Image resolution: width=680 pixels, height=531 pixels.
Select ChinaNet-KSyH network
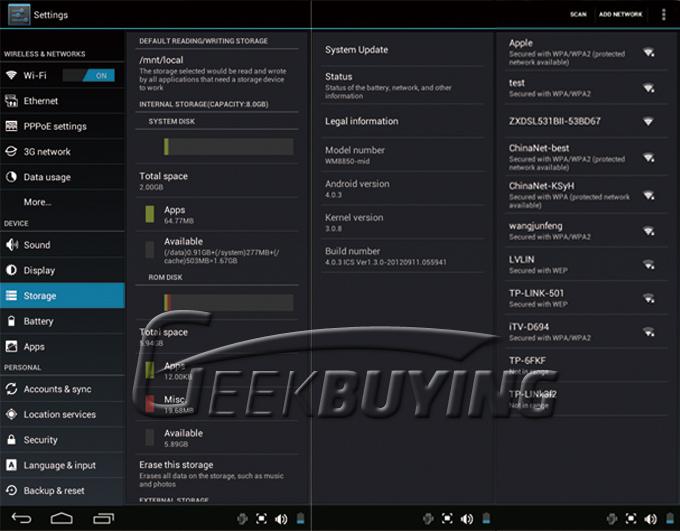[585, 195]
